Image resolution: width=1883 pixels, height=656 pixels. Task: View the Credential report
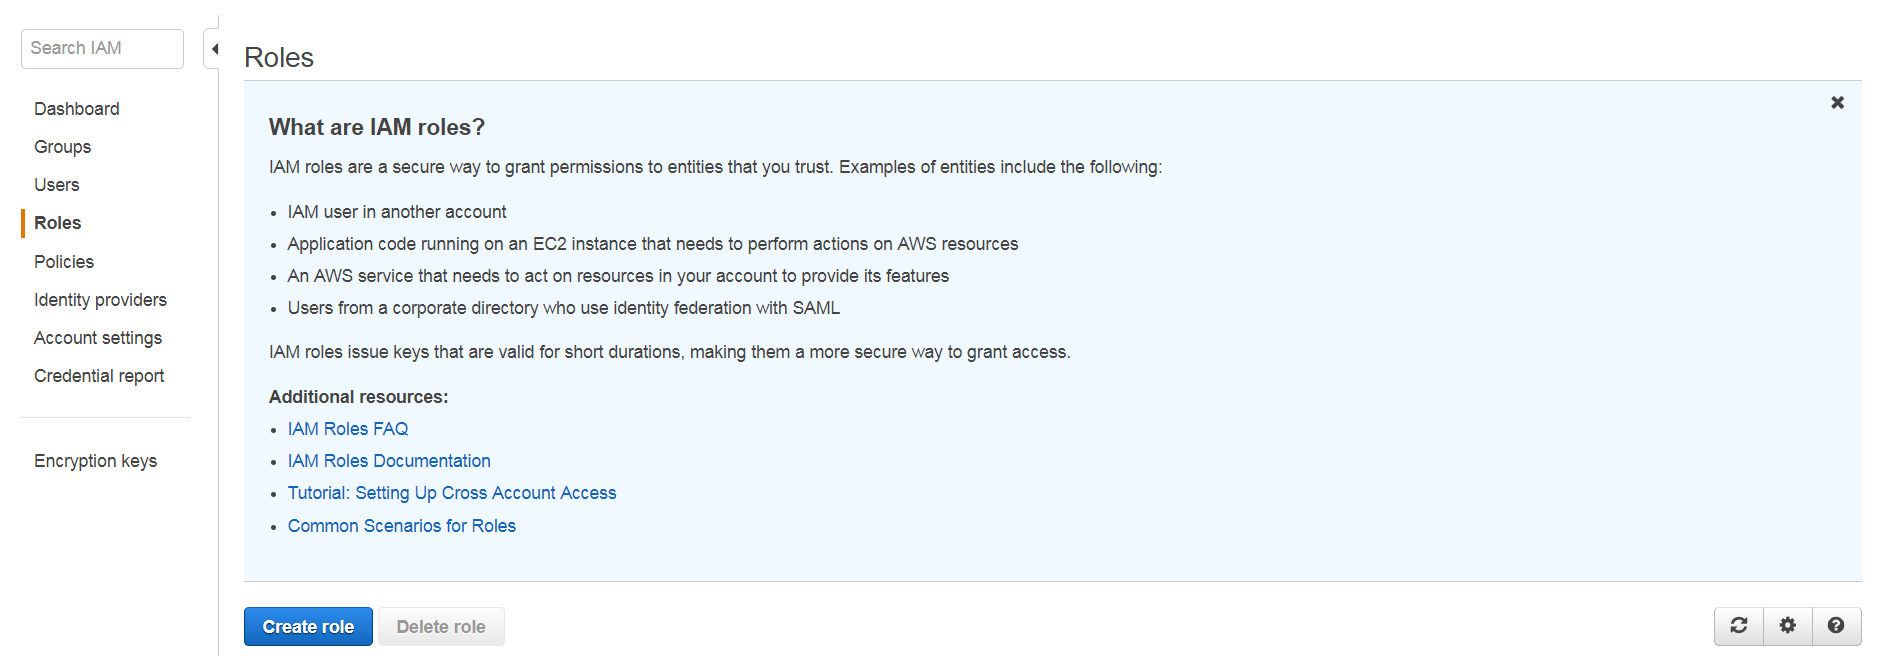(99, 375)
